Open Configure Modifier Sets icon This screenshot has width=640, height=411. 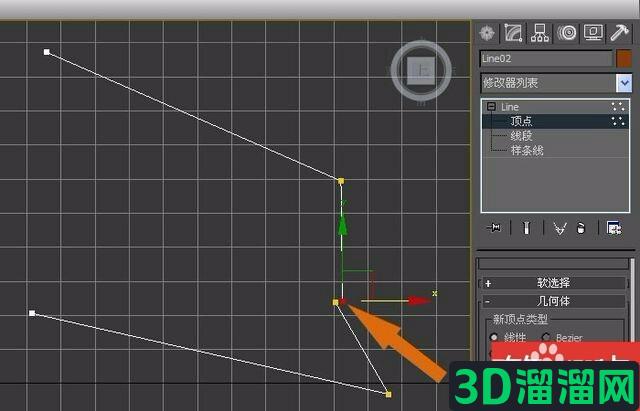tap(613, 228)
